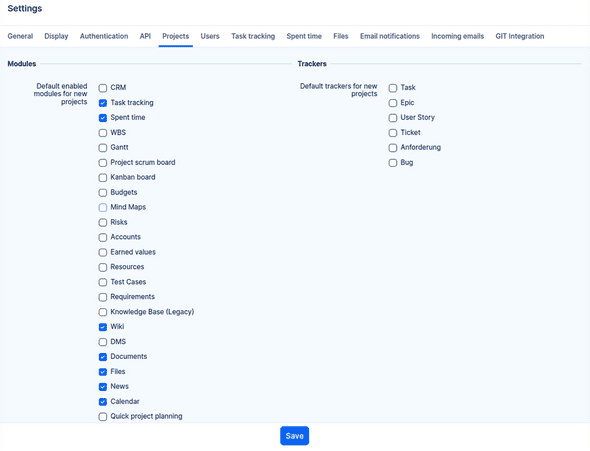The image size is (590, 451).
Task: Enable the CRM module checkbox
Action: pyautogui.click(x=103, y=88)
